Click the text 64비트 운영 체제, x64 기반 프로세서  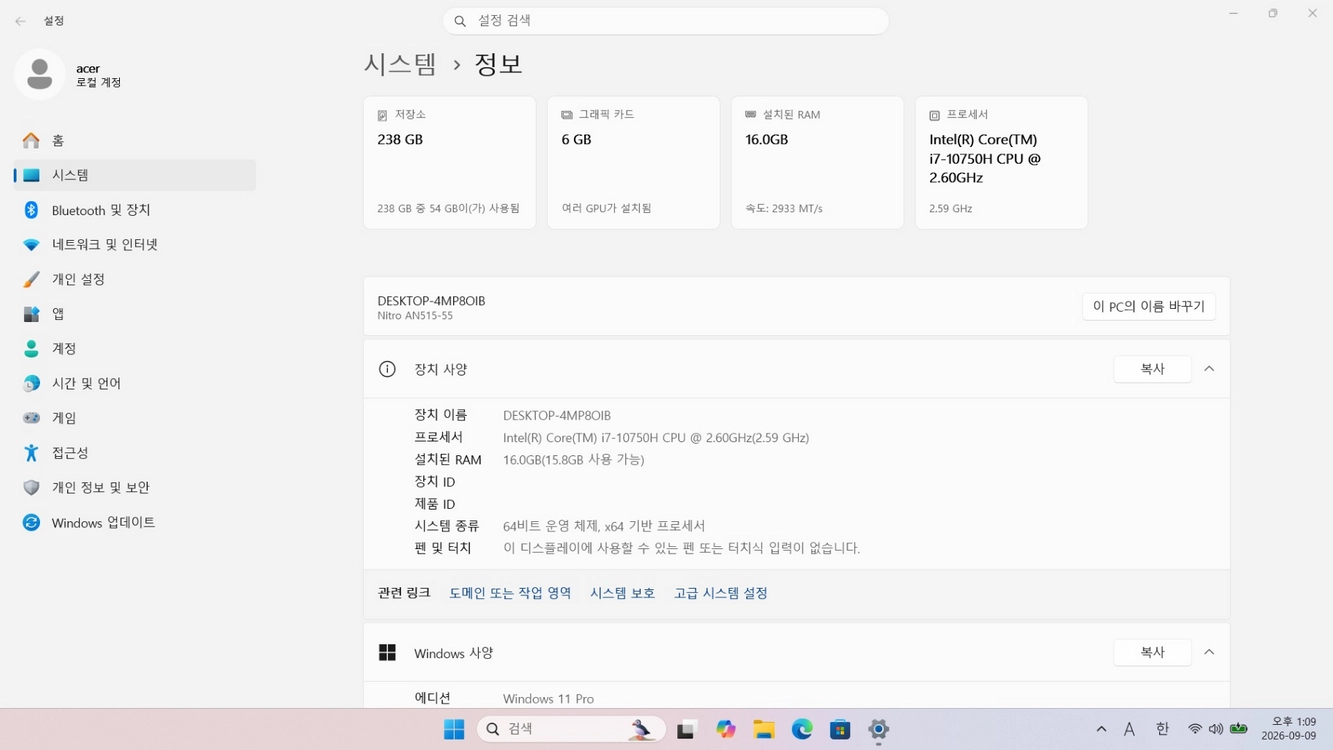coord(604,526)
